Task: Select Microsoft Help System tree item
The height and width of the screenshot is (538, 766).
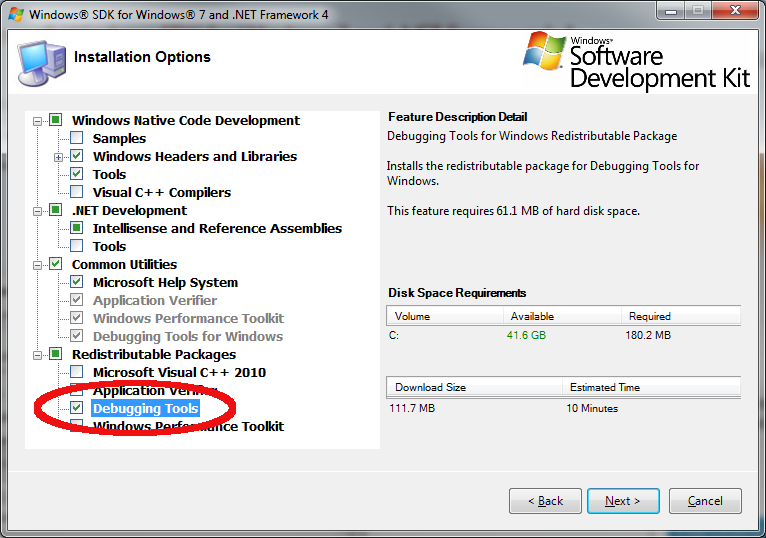Action: (x=165, y=283)
